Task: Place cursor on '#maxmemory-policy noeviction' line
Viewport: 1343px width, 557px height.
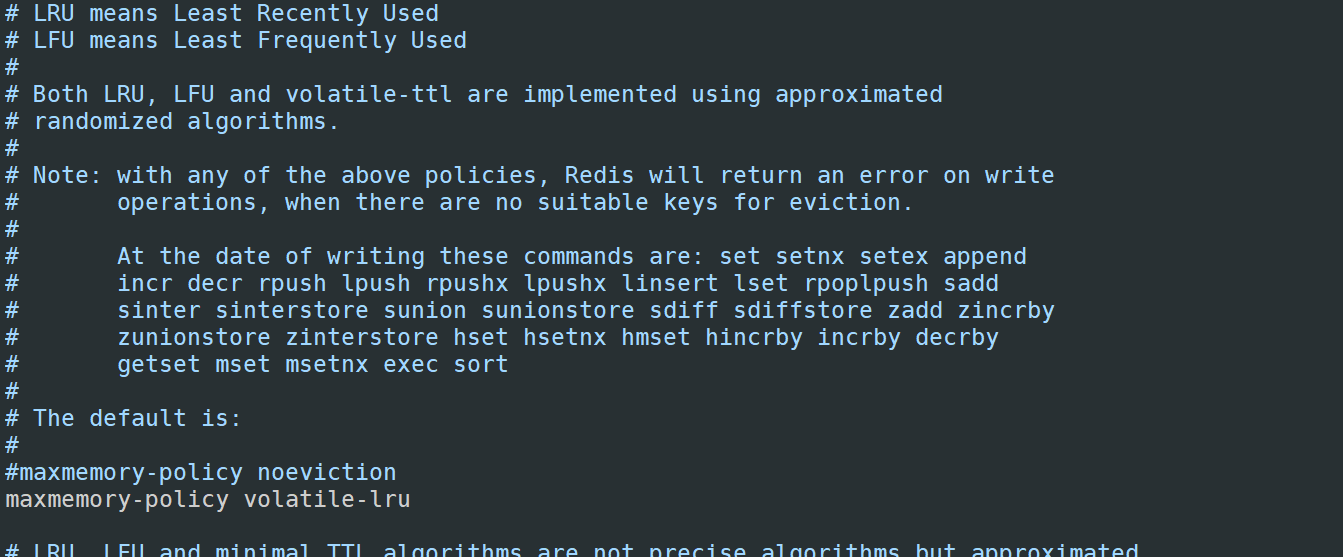Action: click(x=201, y=472)
